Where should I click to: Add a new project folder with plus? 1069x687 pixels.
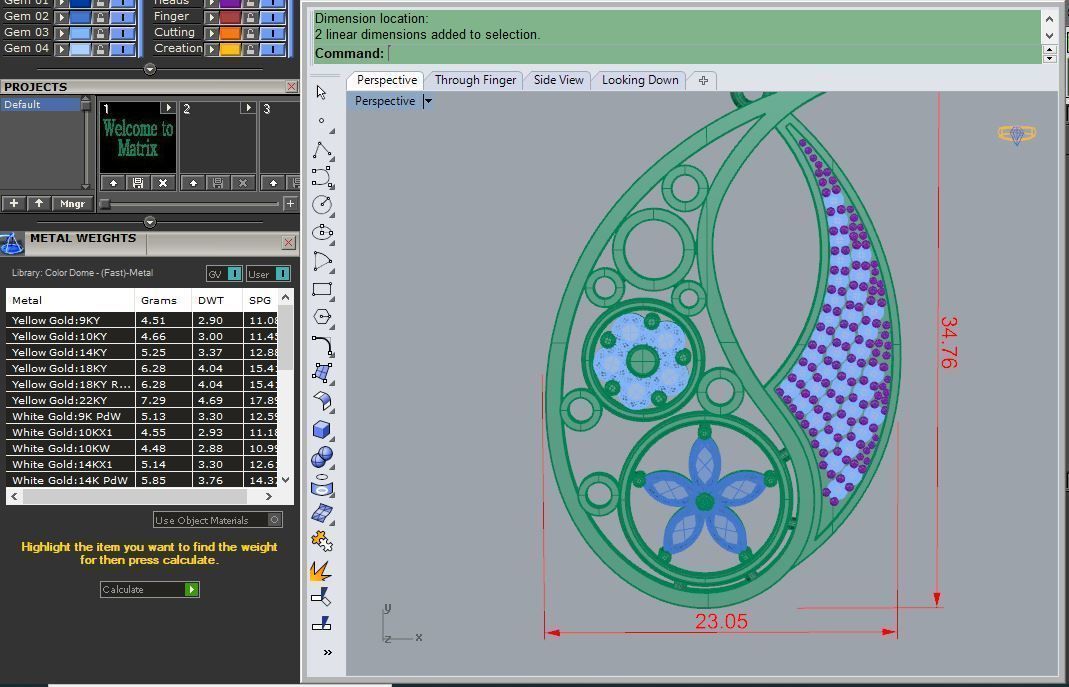point(14,204)
